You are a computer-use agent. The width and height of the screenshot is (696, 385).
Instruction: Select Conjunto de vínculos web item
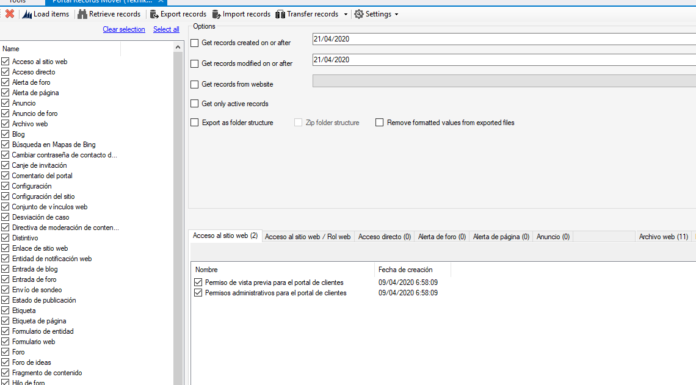point(50,207)
